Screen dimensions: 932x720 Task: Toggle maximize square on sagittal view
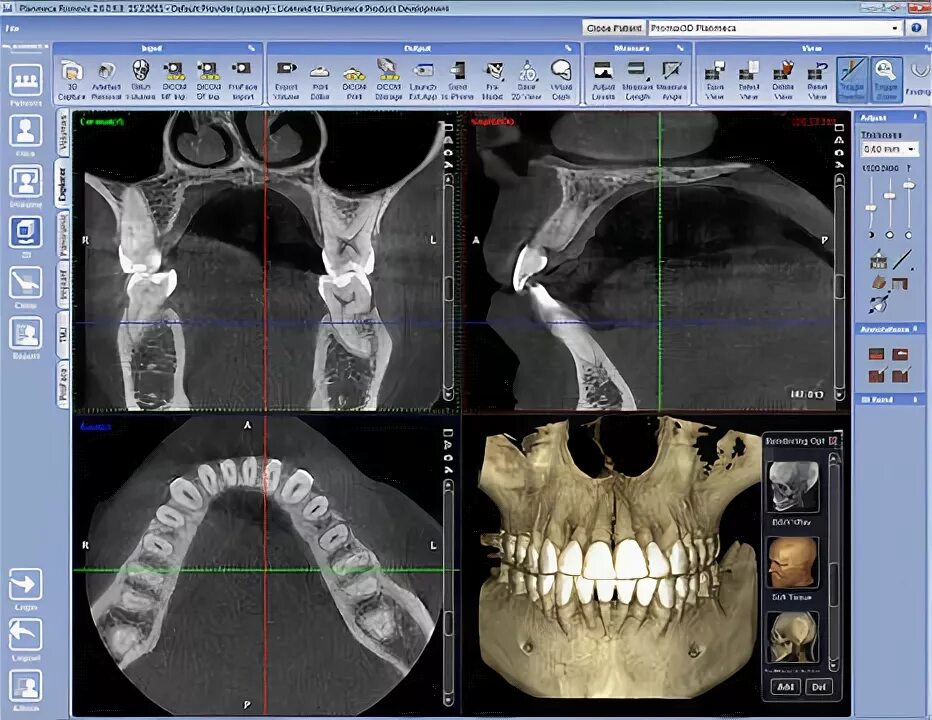click(x=839, y=128)
